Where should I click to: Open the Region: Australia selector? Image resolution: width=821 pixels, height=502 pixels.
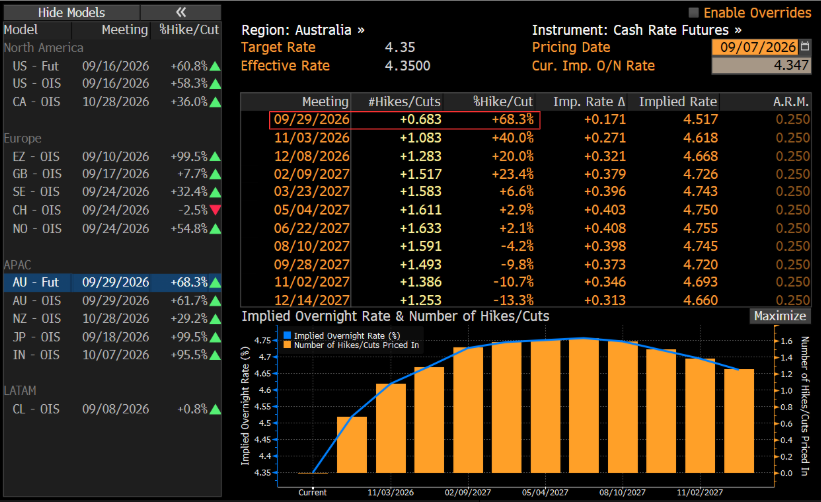coord(303,30)
